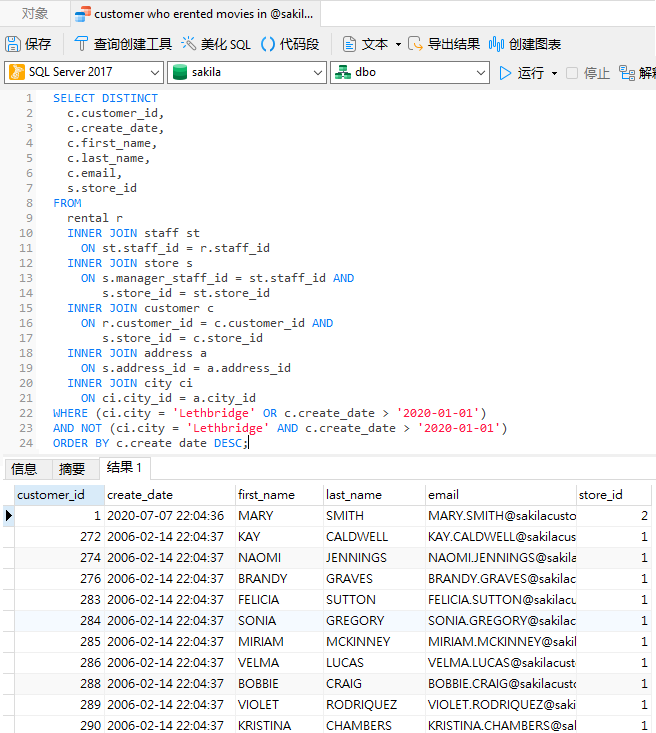Click line number 12 in the gutter

pos(26,263)
